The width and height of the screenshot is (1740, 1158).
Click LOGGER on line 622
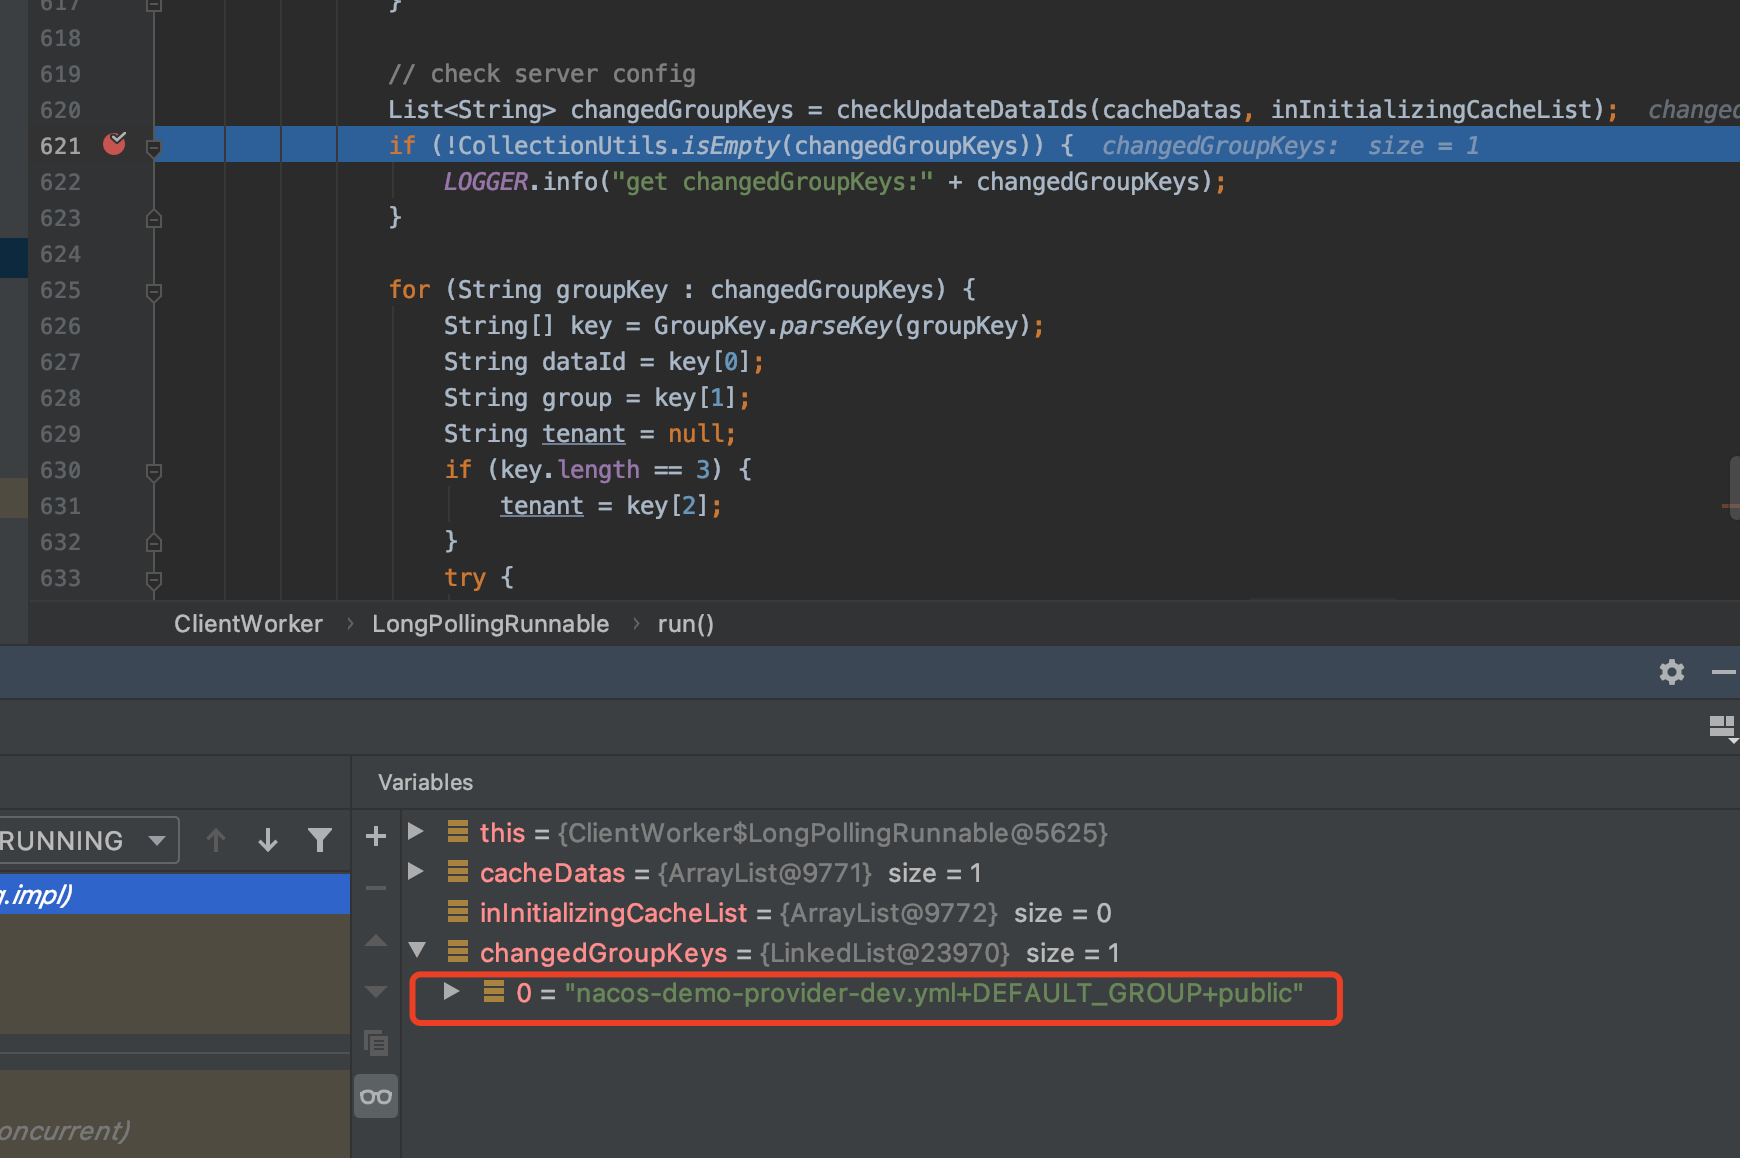[x=486, y=182]
